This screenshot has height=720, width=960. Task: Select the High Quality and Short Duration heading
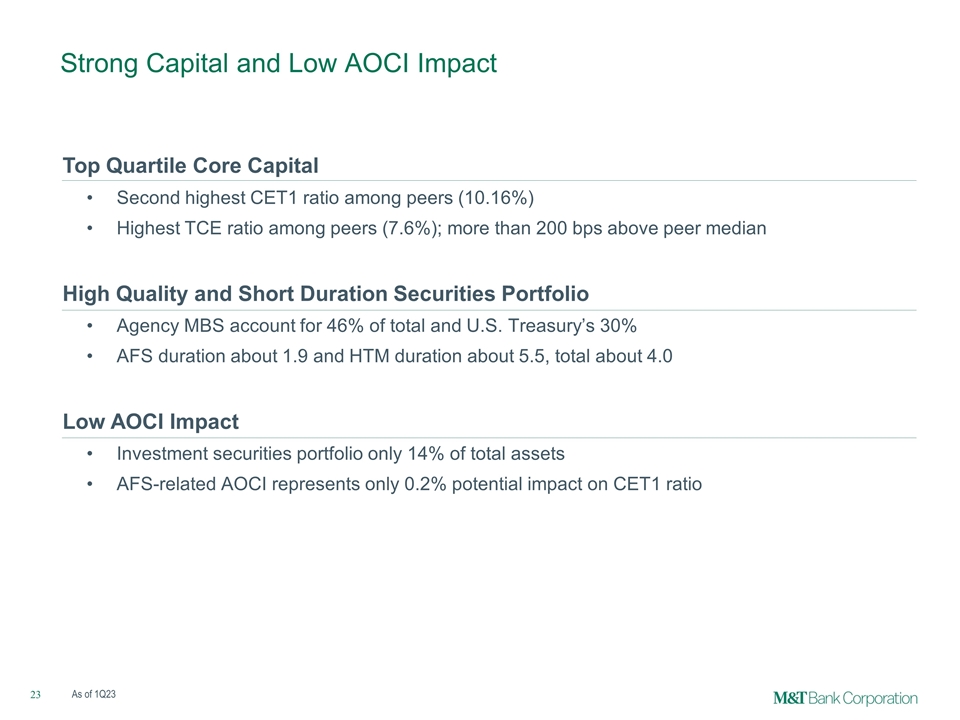click(325, 293)
